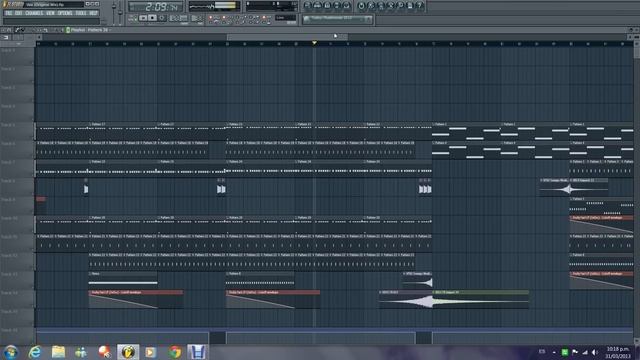The image size is (640, 360).
Task: Show hidden system tray icons arrow
Action: point(554,352)
